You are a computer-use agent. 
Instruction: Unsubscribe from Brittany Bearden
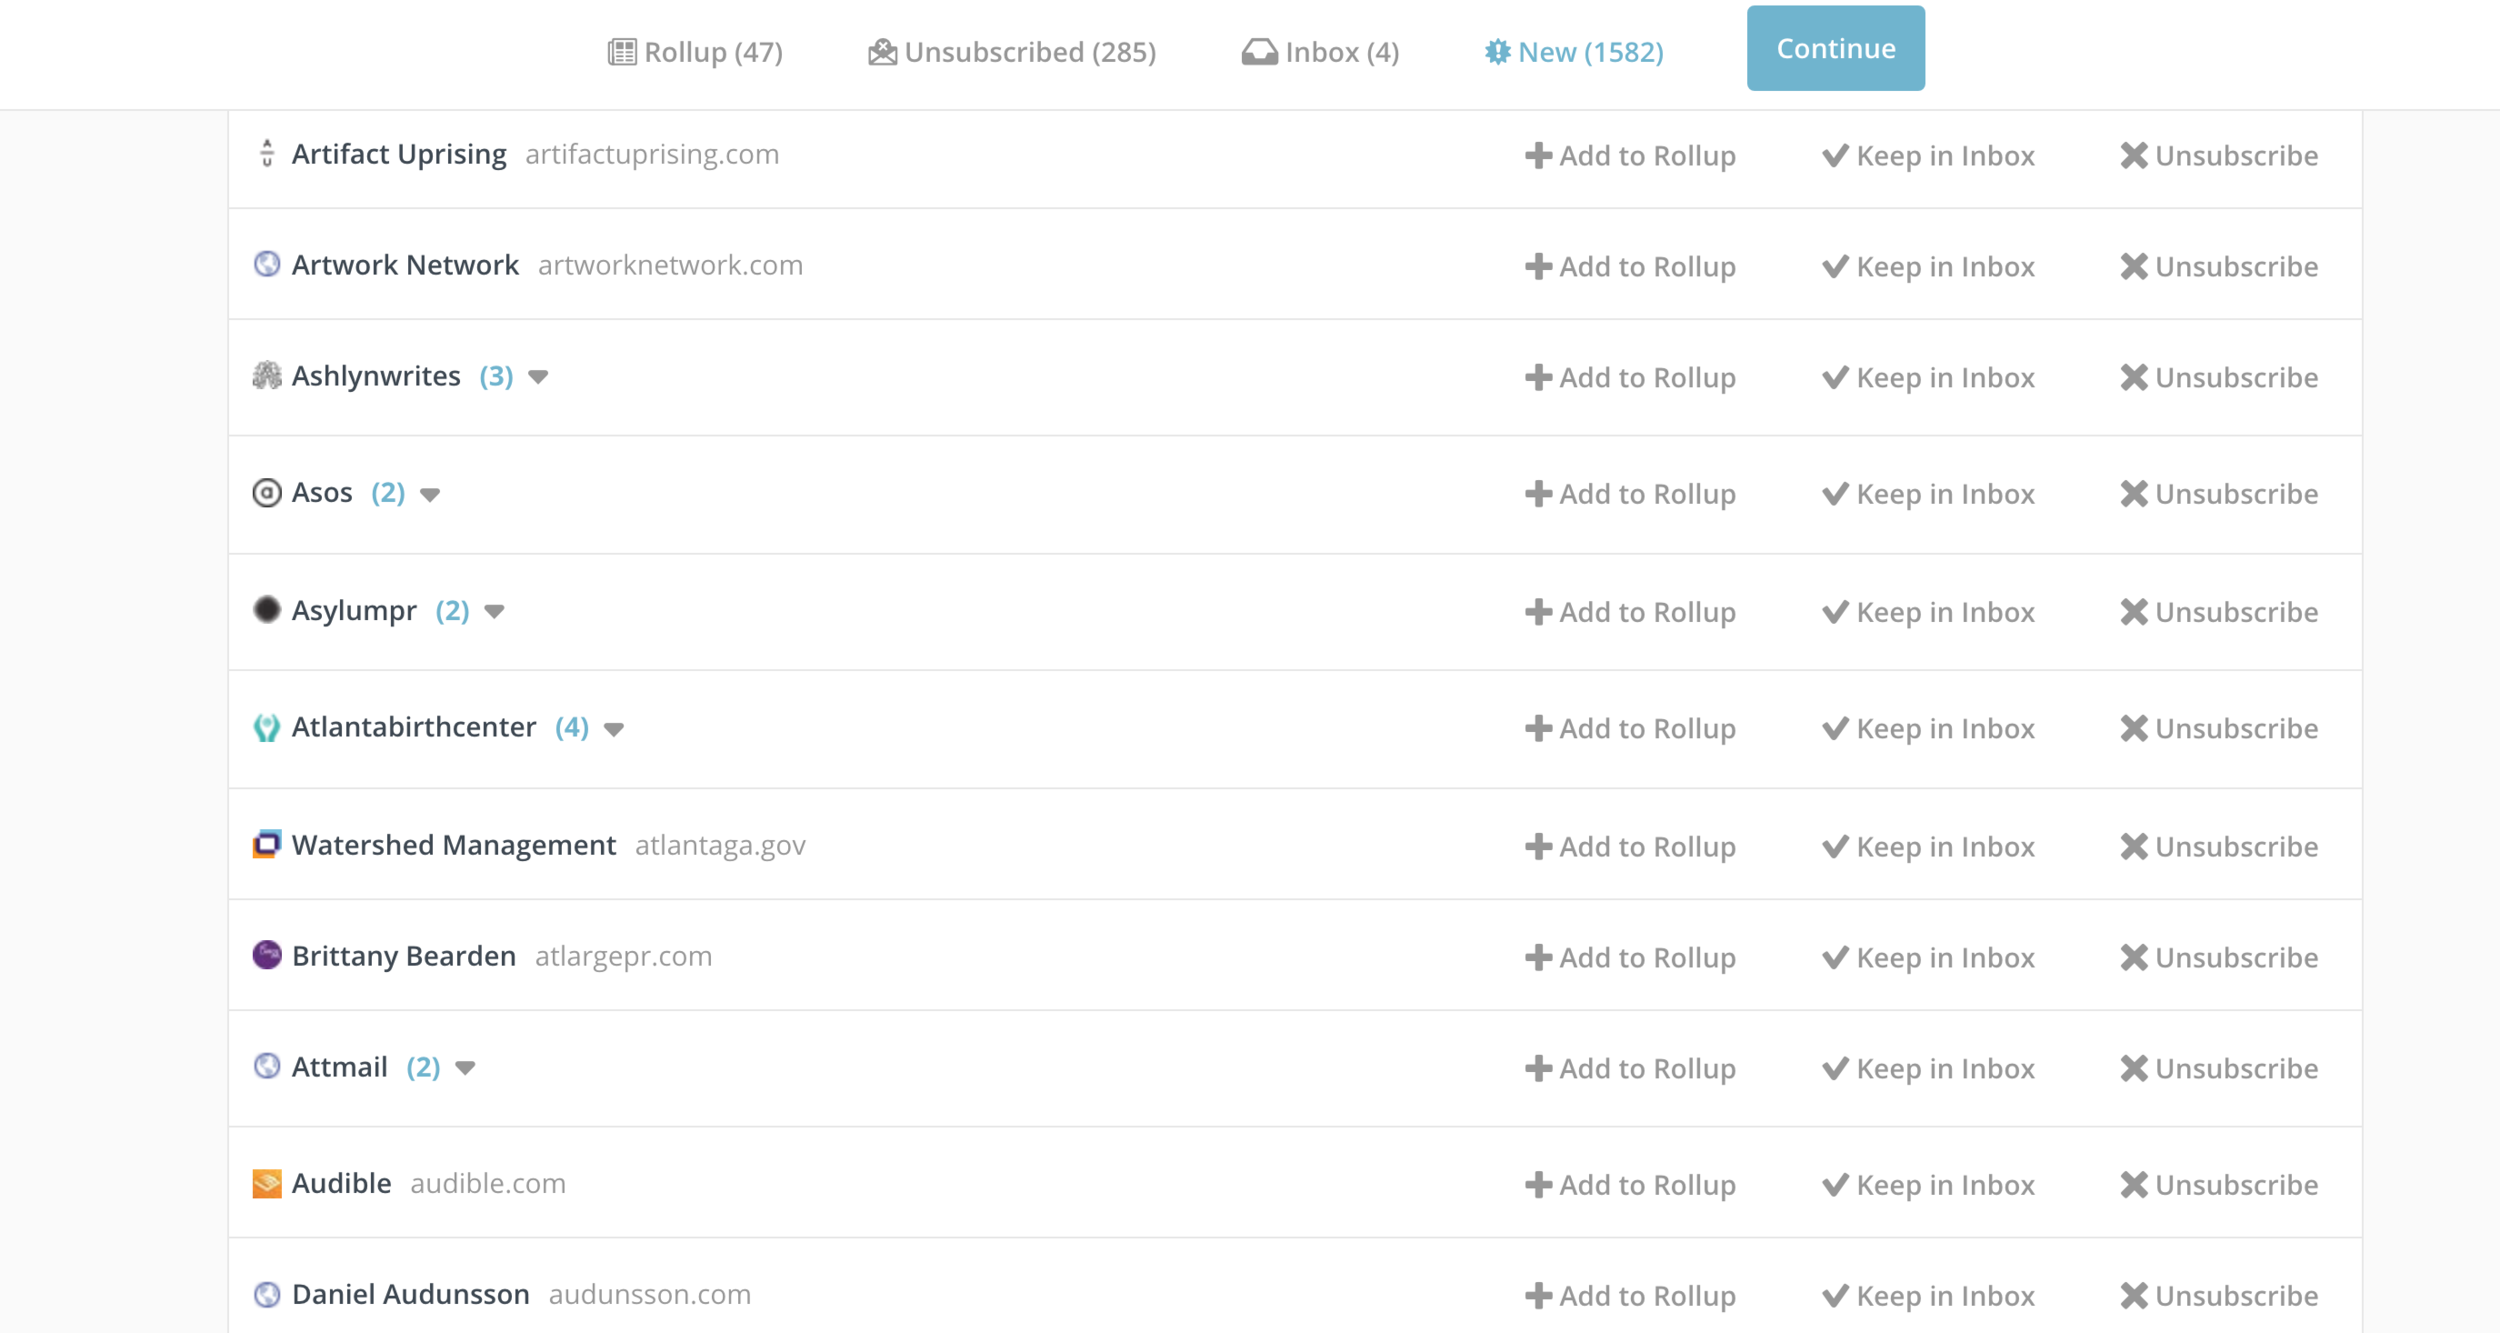click(2219, 958)
